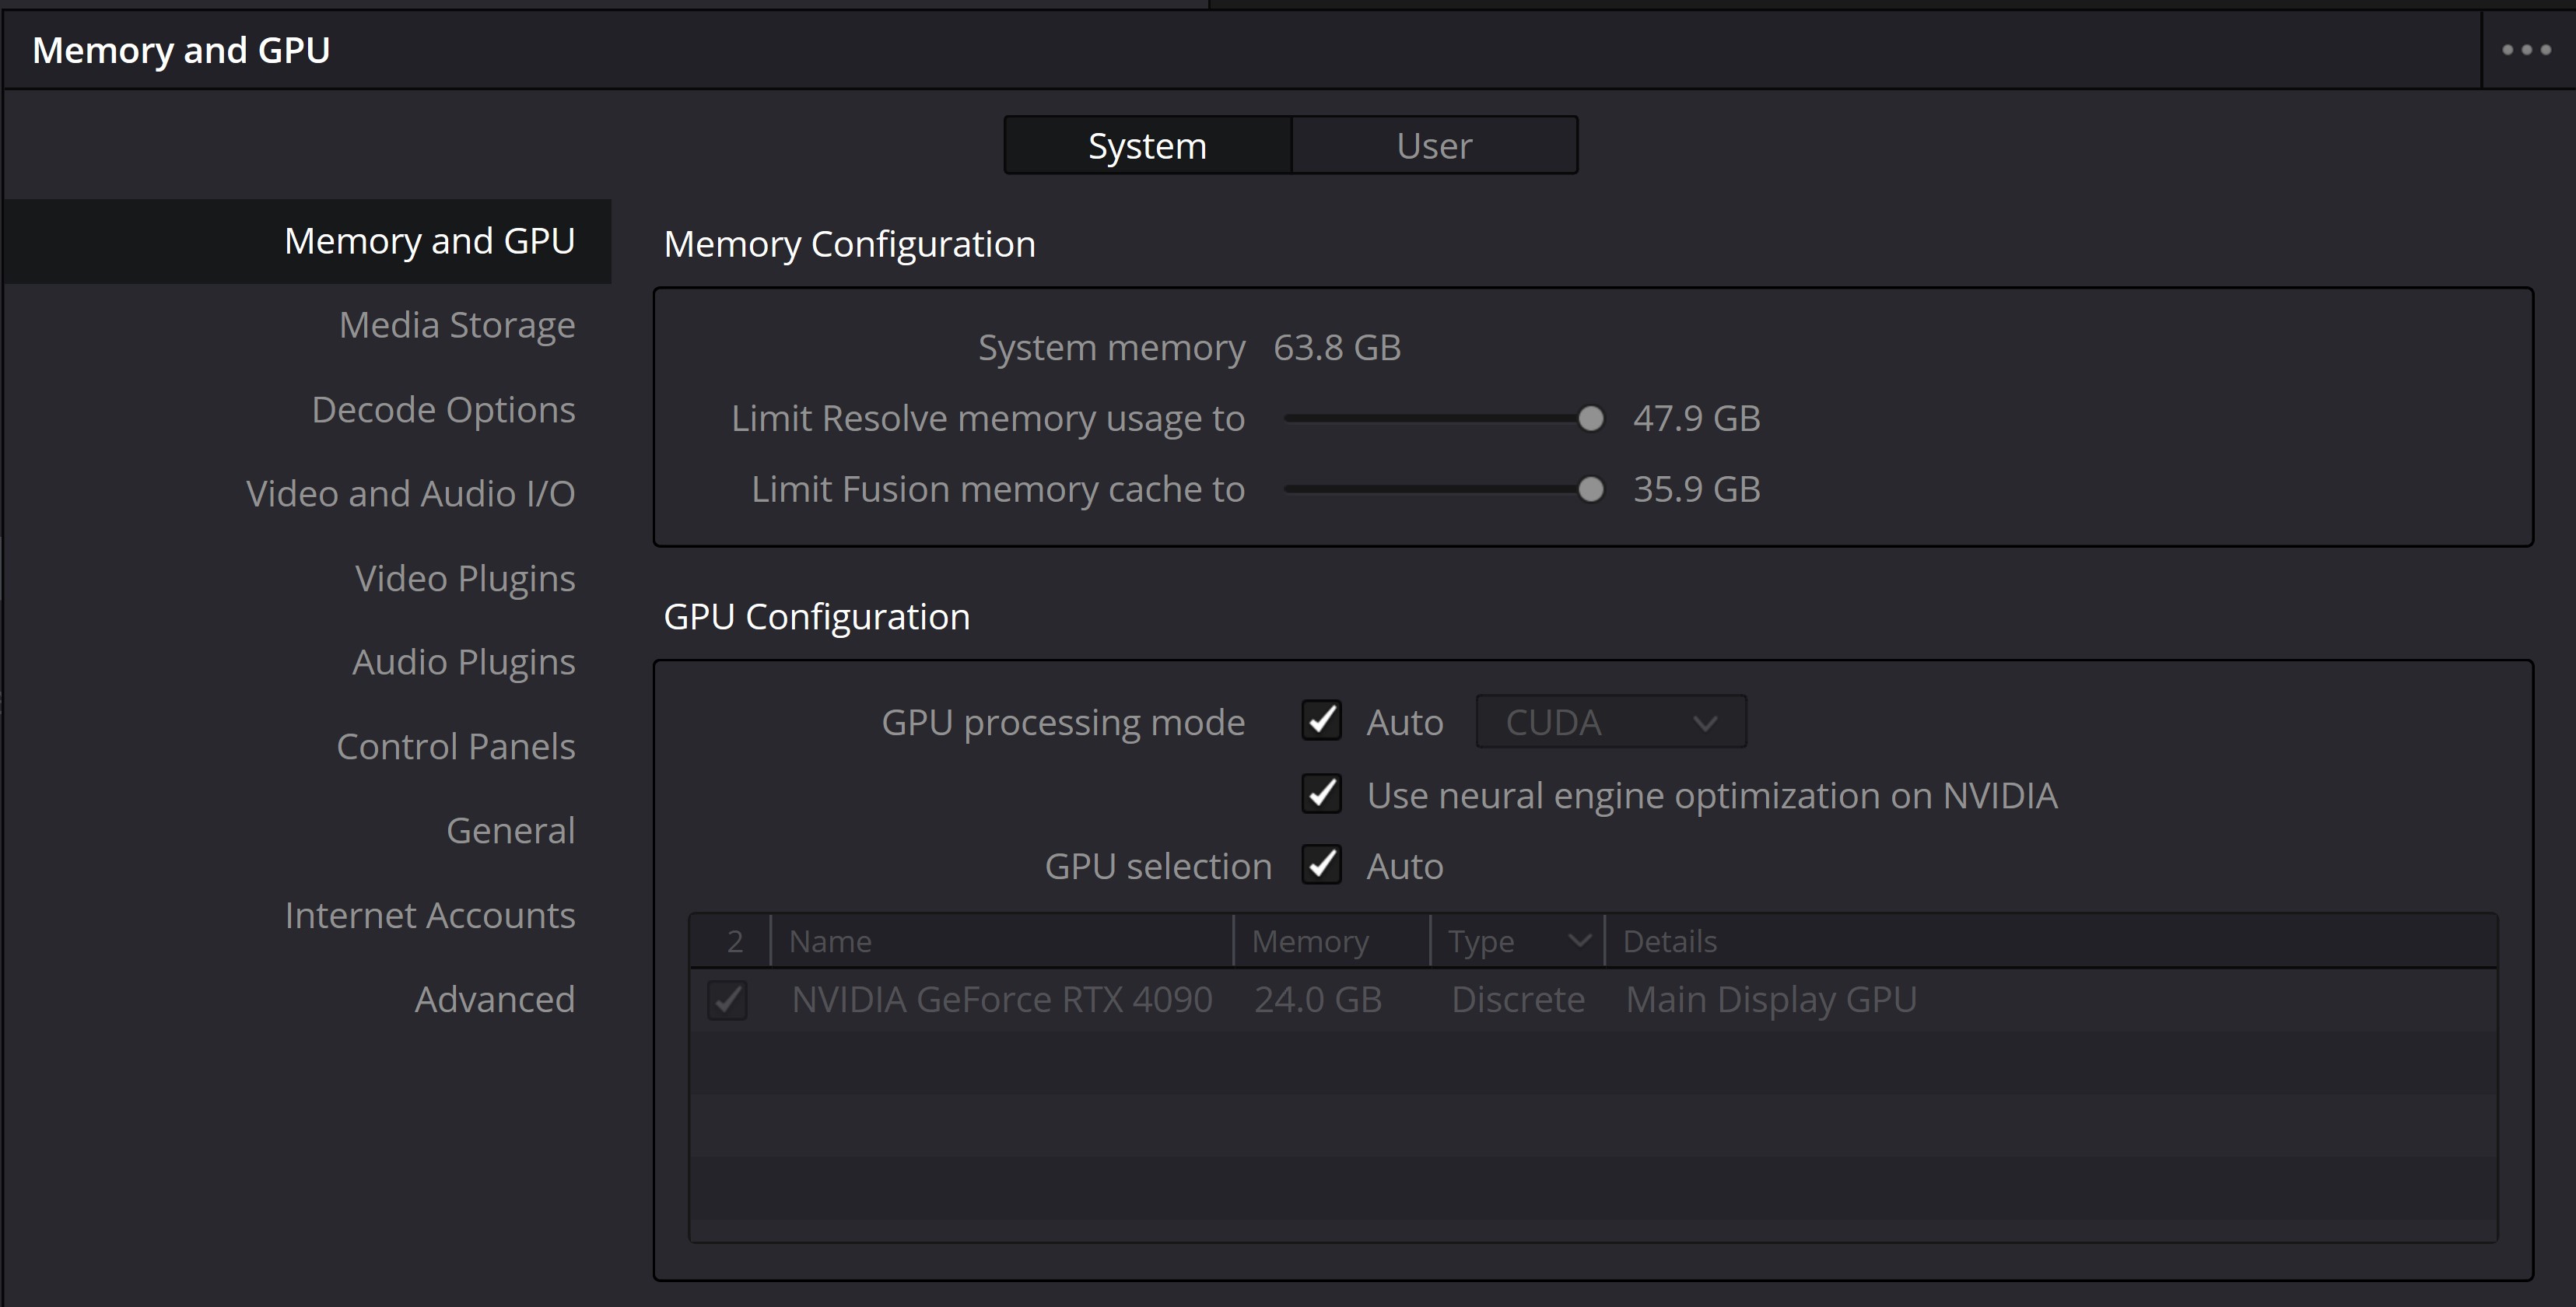Select 'NVIDIA GeForce RTX 4090' row name
2576x1307 pixels.
(x=1002, y=1000)
